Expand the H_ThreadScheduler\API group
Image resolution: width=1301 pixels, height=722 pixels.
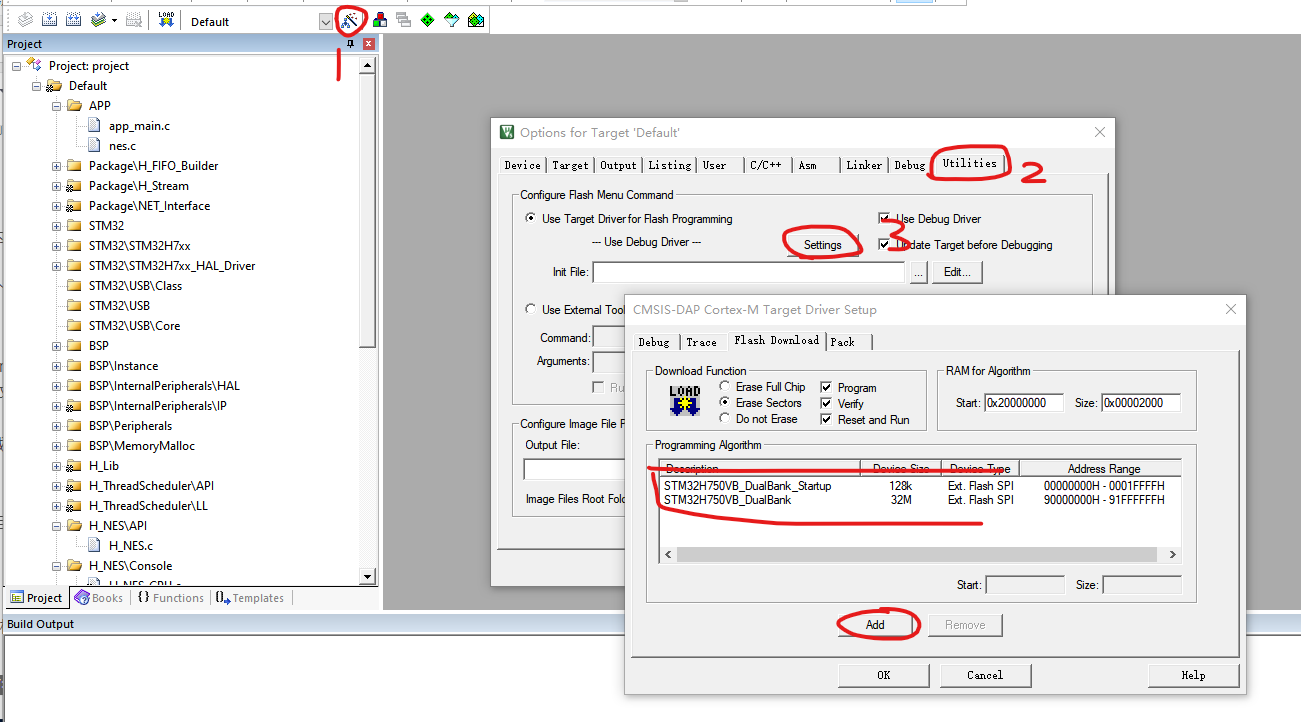[57, 486]
